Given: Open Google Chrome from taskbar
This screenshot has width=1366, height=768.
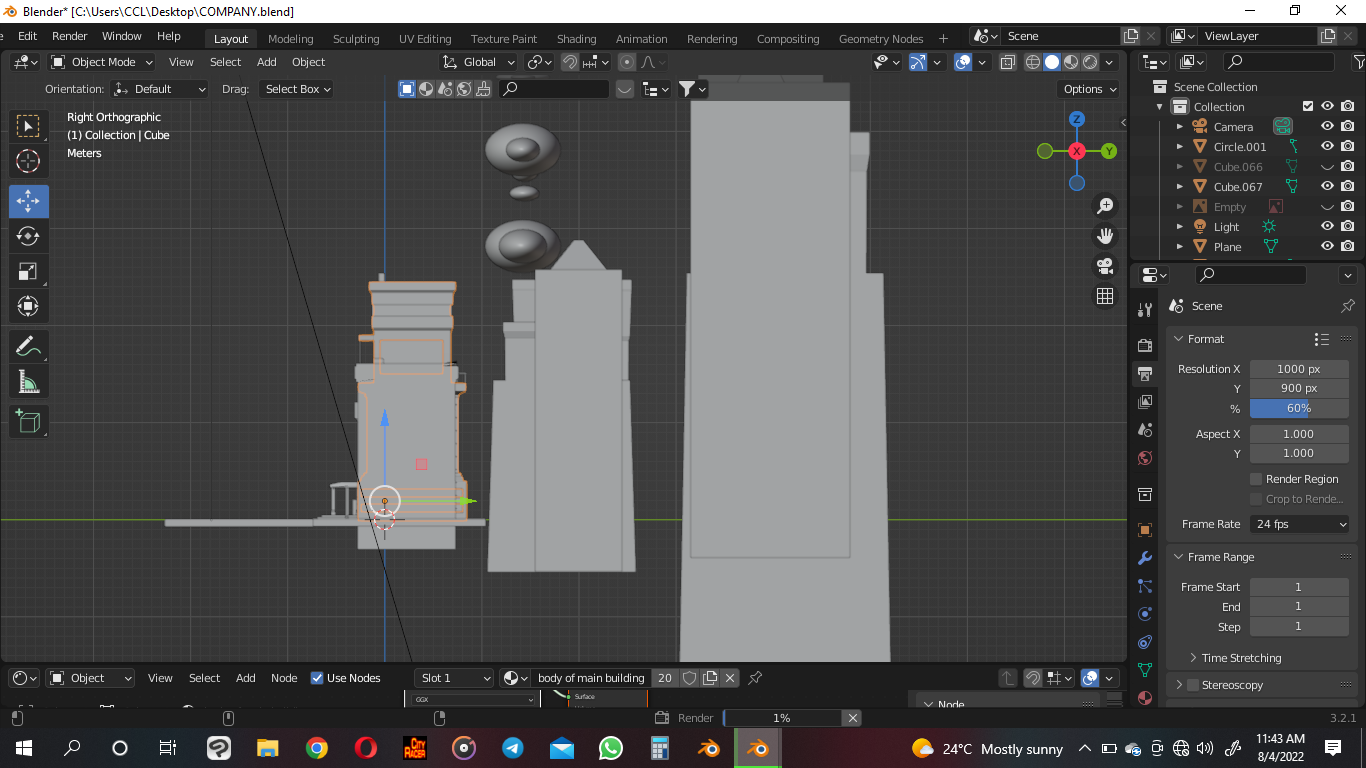Looking at the screenshot, I should 316,748.
